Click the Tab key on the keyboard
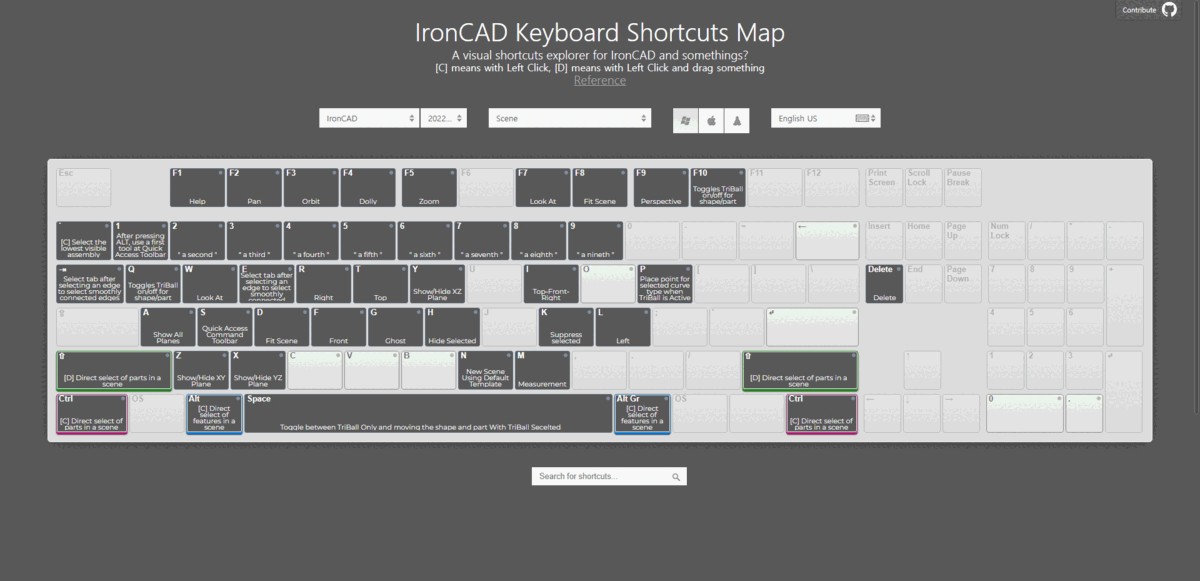This screenshot has width=1200, height=581. [x=90, y=284]
